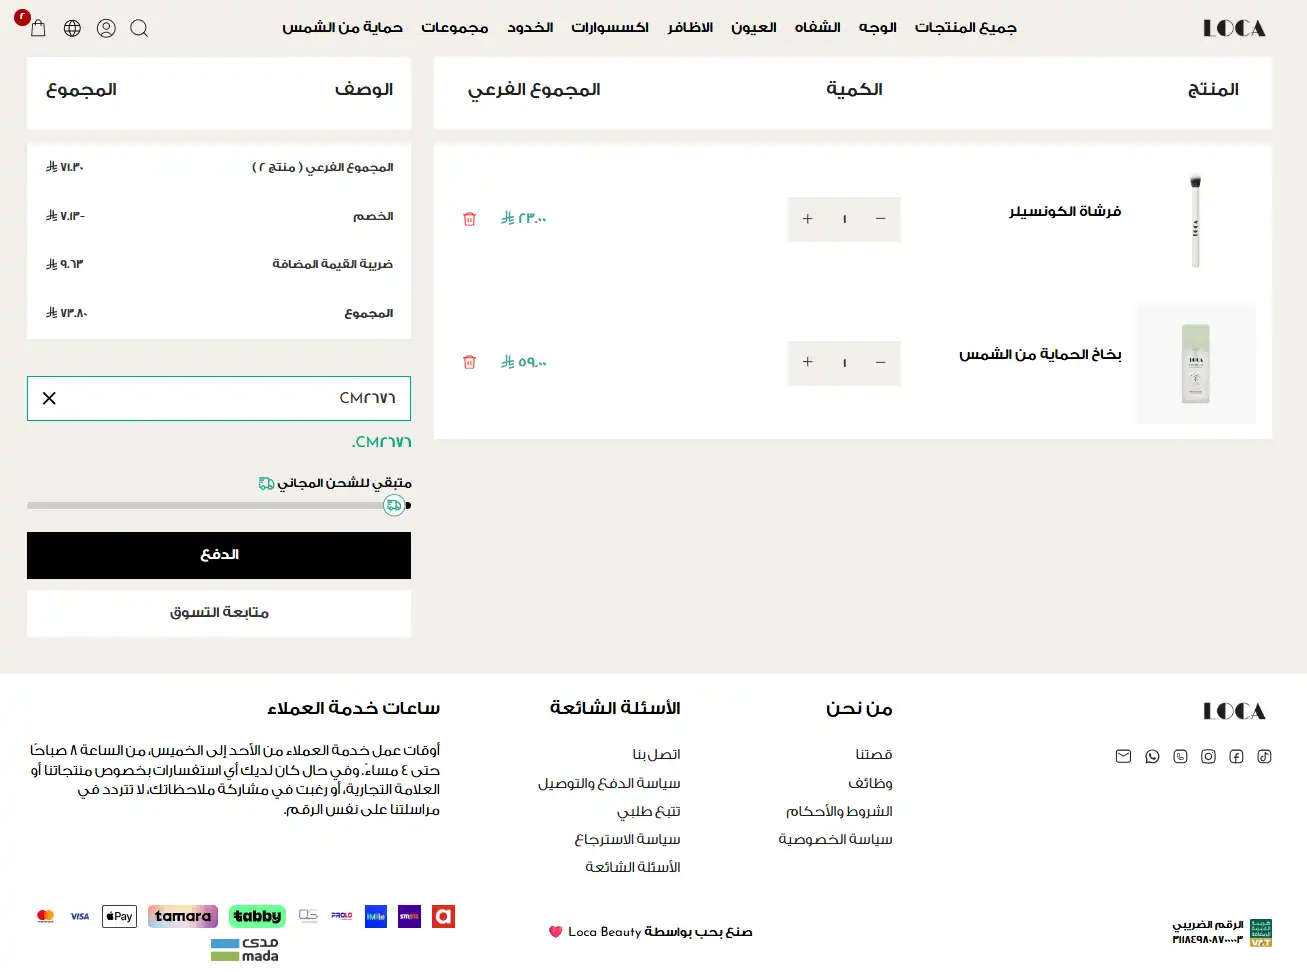This screenshot has height=972, width=1307.
Task: Increase quantity of بخاخ الحماية من الشمس
Action: point(808,362)
